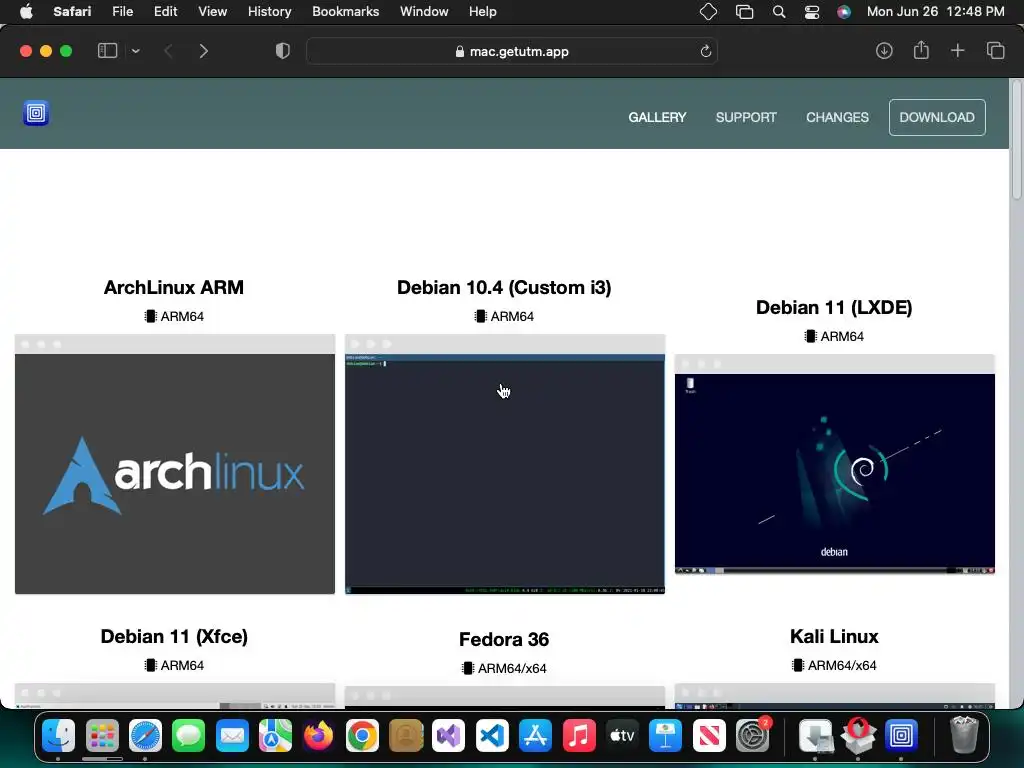Image resolution: width=1024 pixels, height=768 pixels.
Task: Open Visual Studio Code from the Dock
Action: 492,735
